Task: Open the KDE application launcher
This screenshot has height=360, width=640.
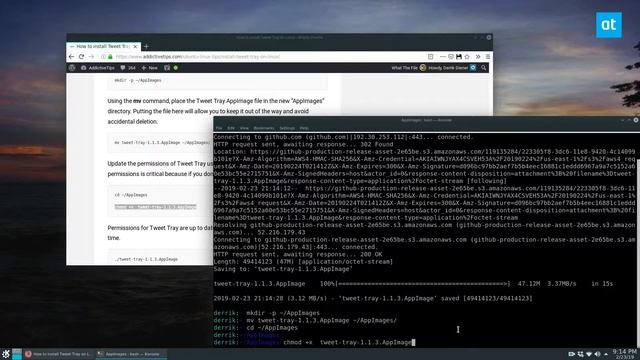Action: (x=6, y=354)
